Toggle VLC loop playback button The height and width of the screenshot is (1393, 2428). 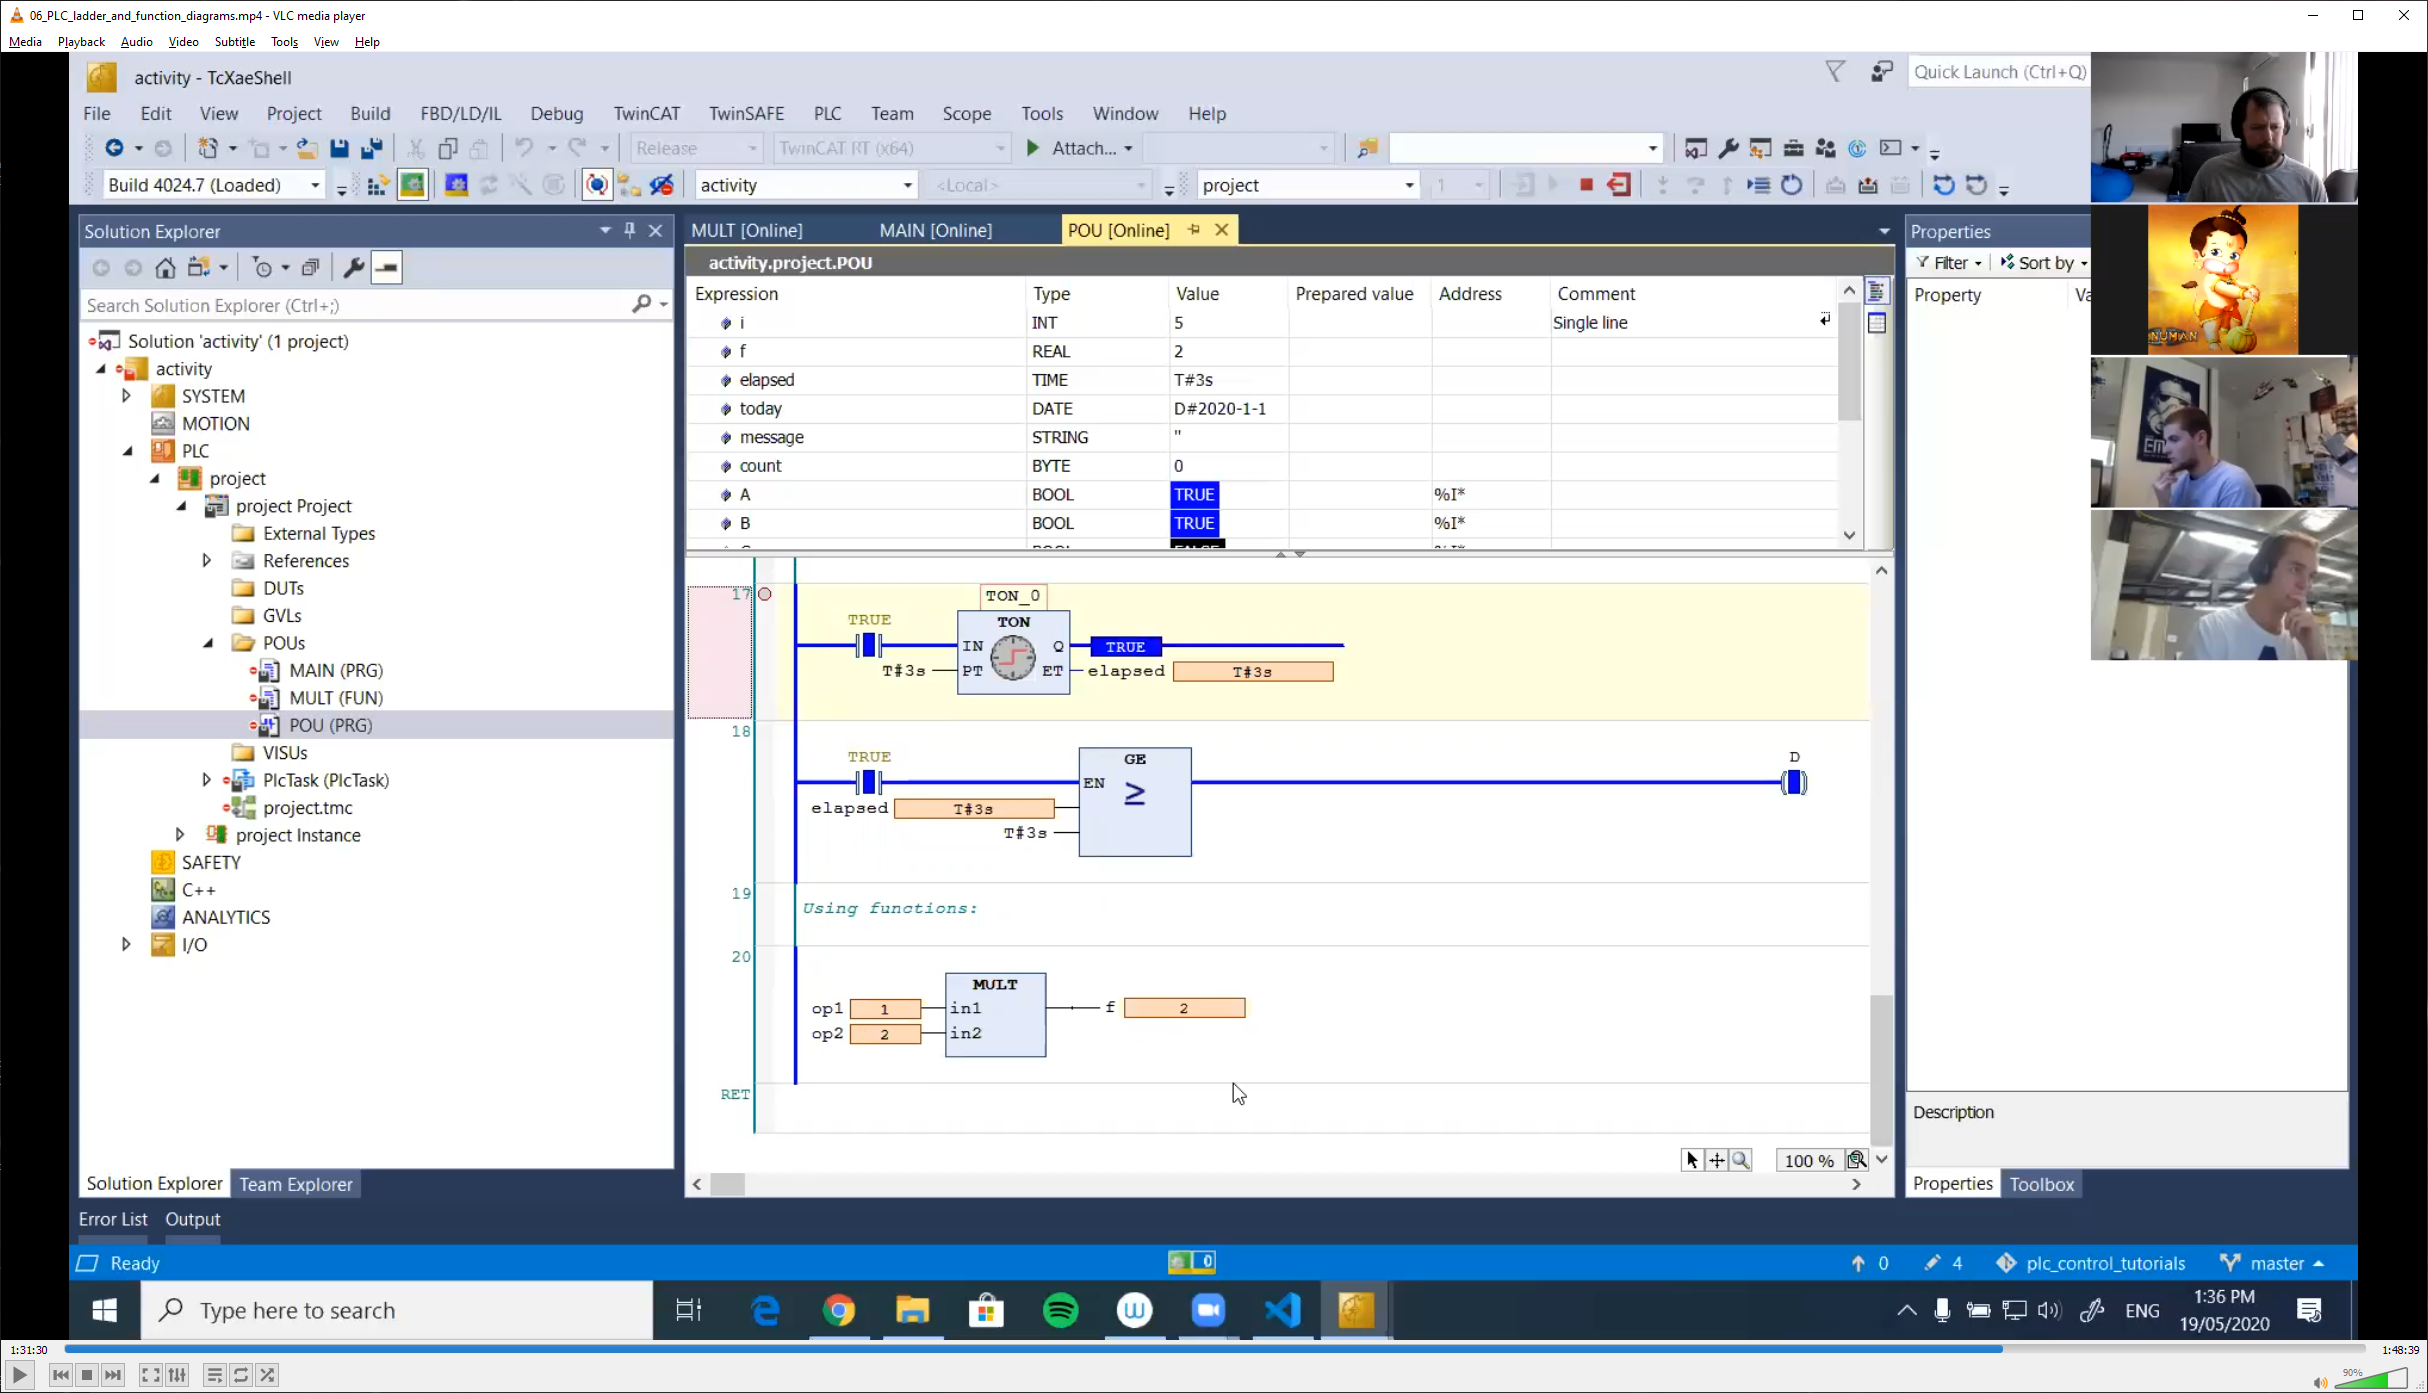(x=241, y=1375)
